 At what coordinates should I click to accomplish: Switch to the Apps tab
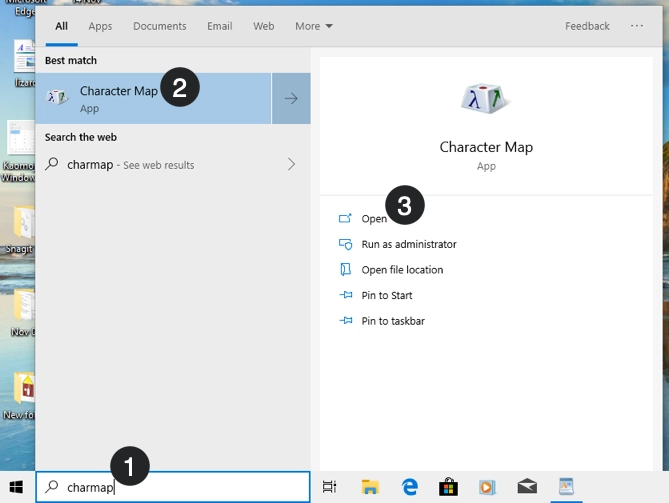coord(100,26)
